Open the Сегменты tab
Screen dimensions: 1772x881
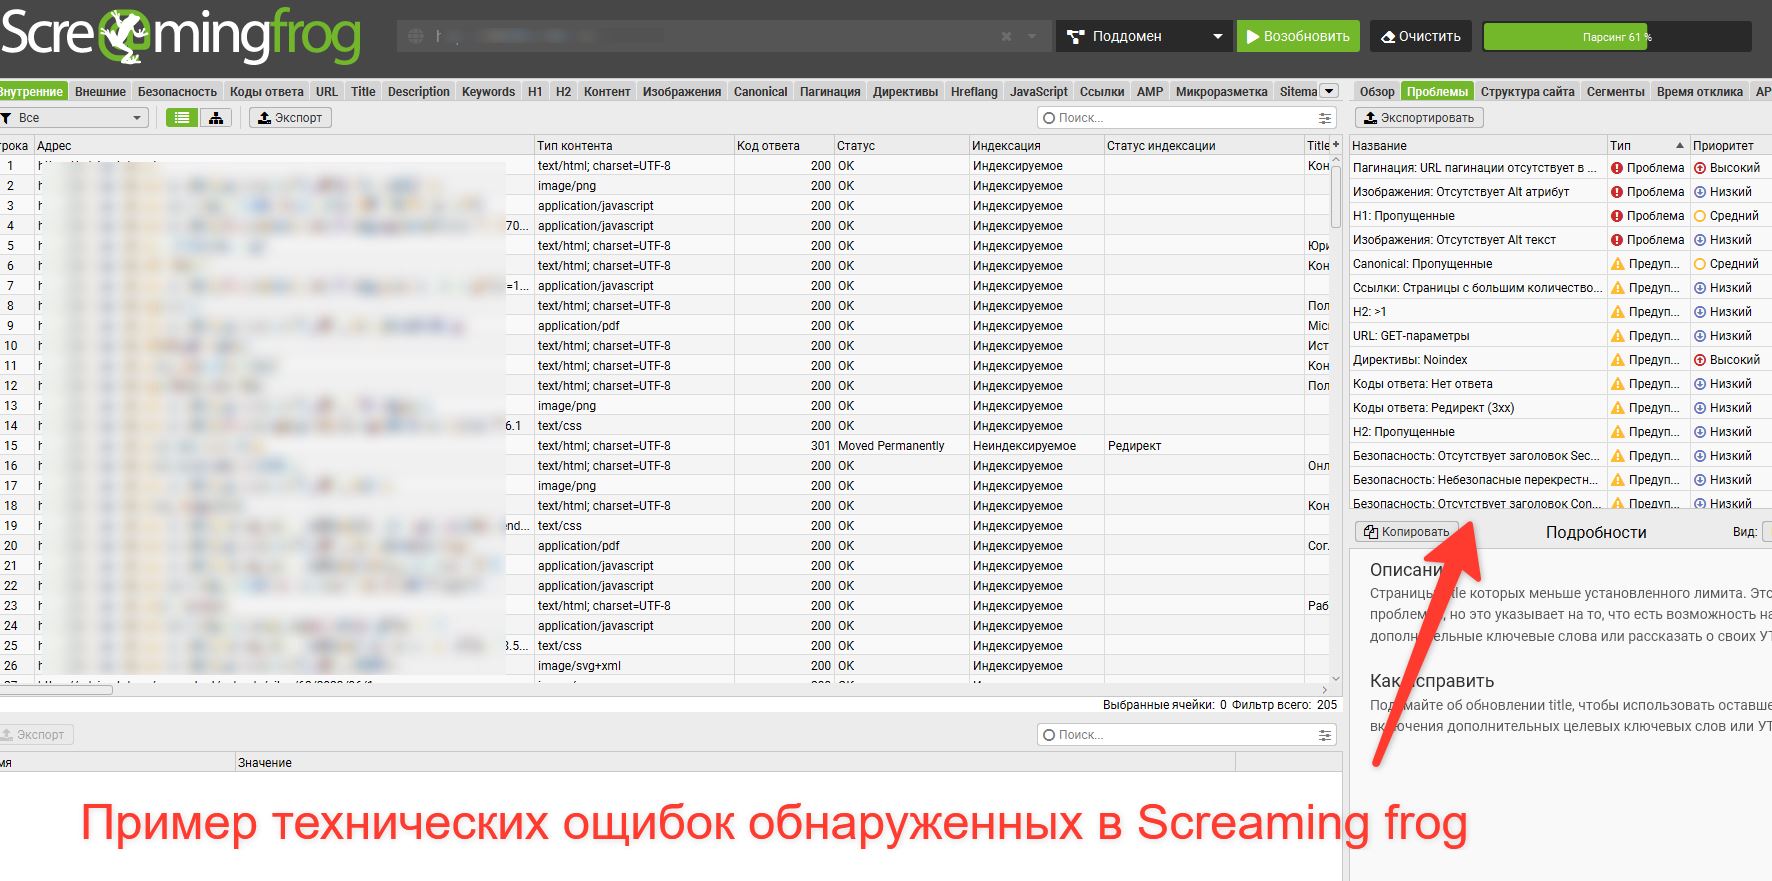coord(1615,91)
